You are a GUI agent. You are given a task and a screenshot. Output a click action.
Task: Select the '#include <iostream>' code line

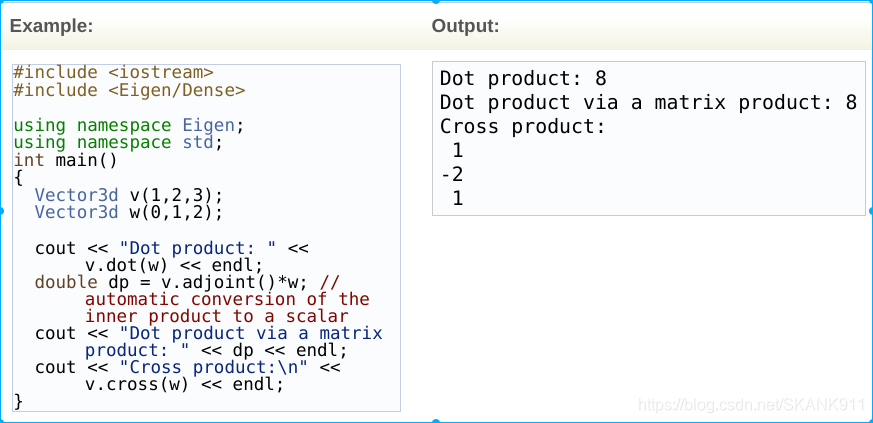click(x=114, y=72)
